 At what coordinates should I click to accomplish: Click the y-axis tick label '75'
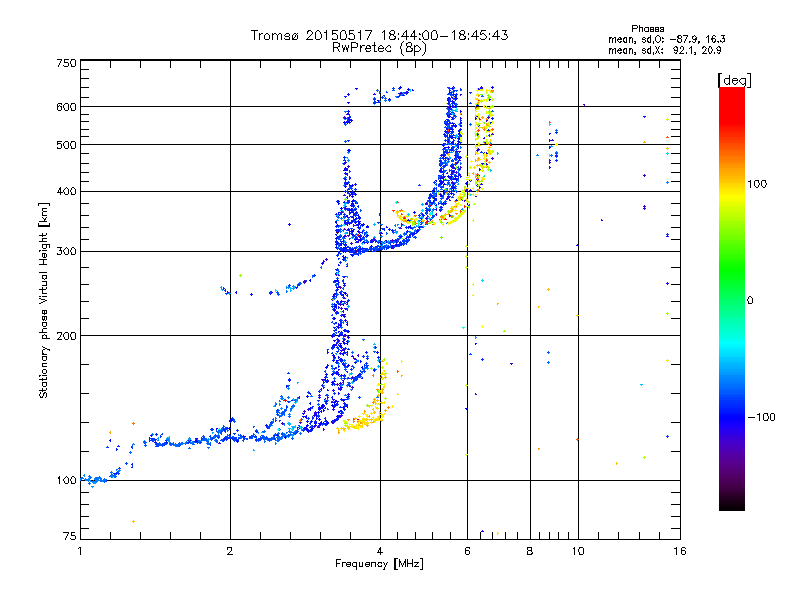click(x=70, y=536)
